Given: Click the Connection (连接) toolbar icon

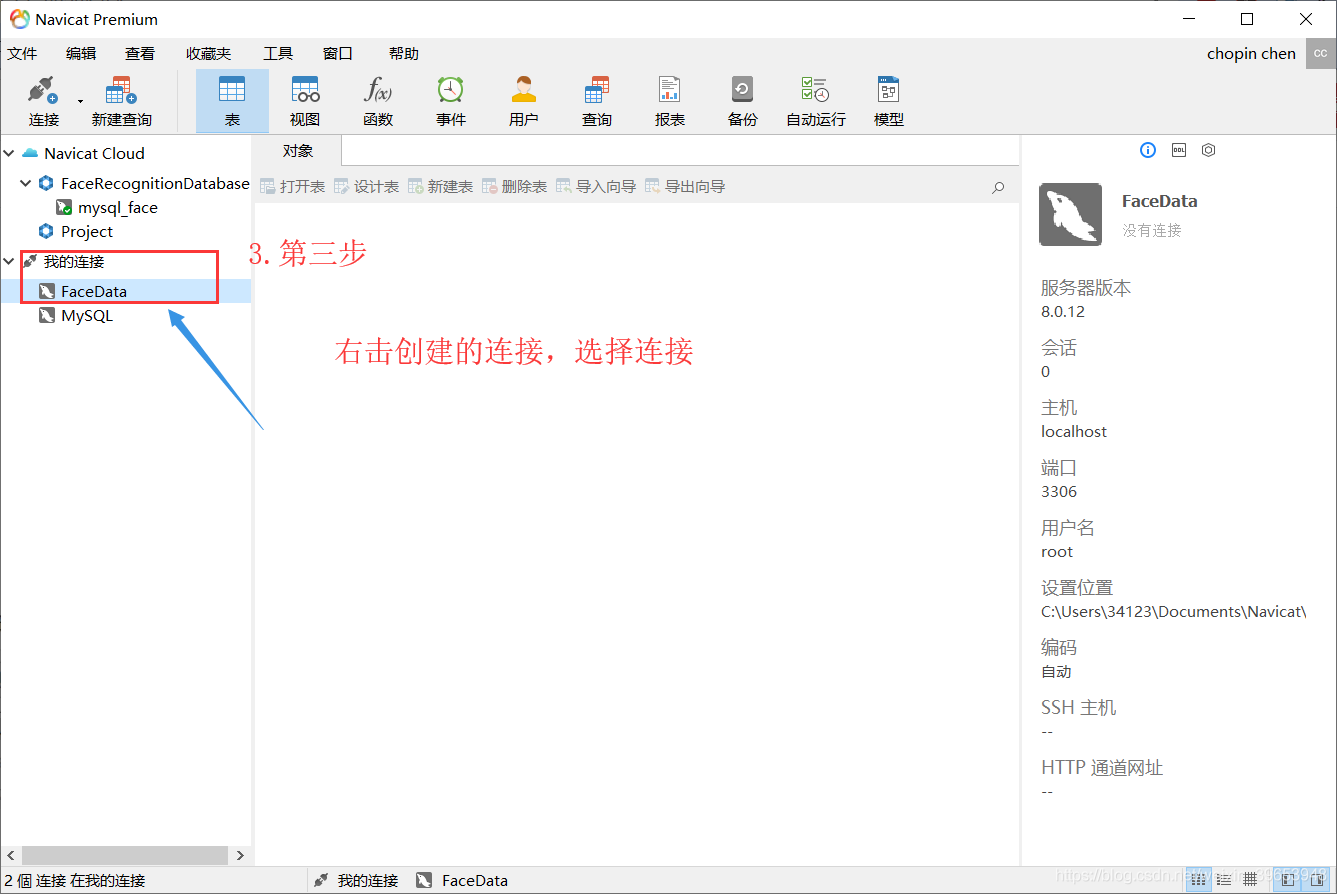Looking at the screenshot, I should (x=44, y=101).
